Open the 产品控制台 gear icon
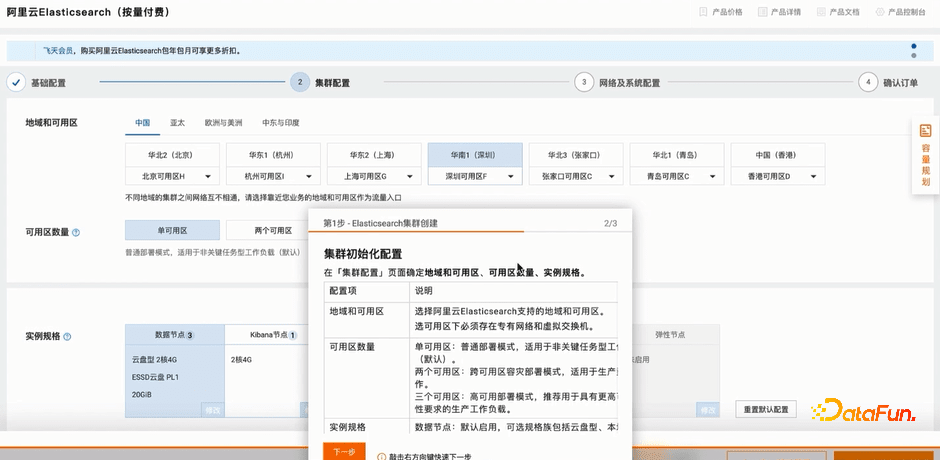The height and width of the screenshot is (460, 940). (879, 12)
